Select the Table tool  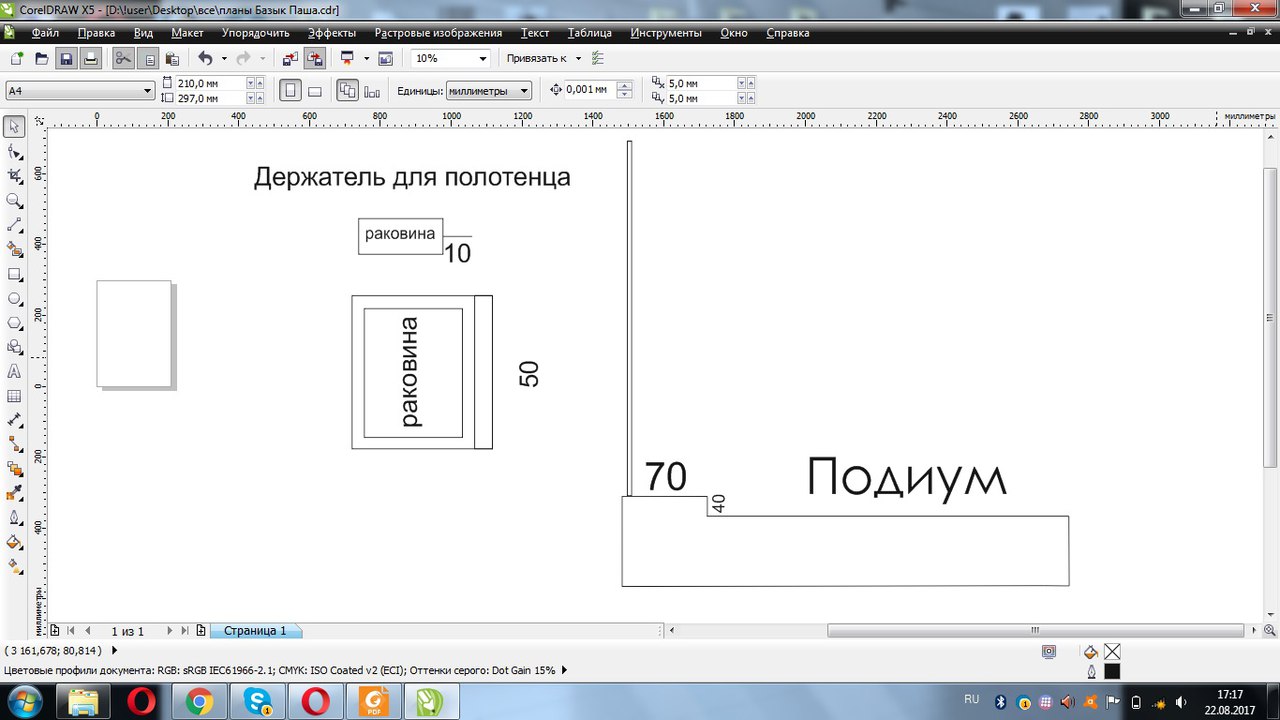click(x=14, y=396)
